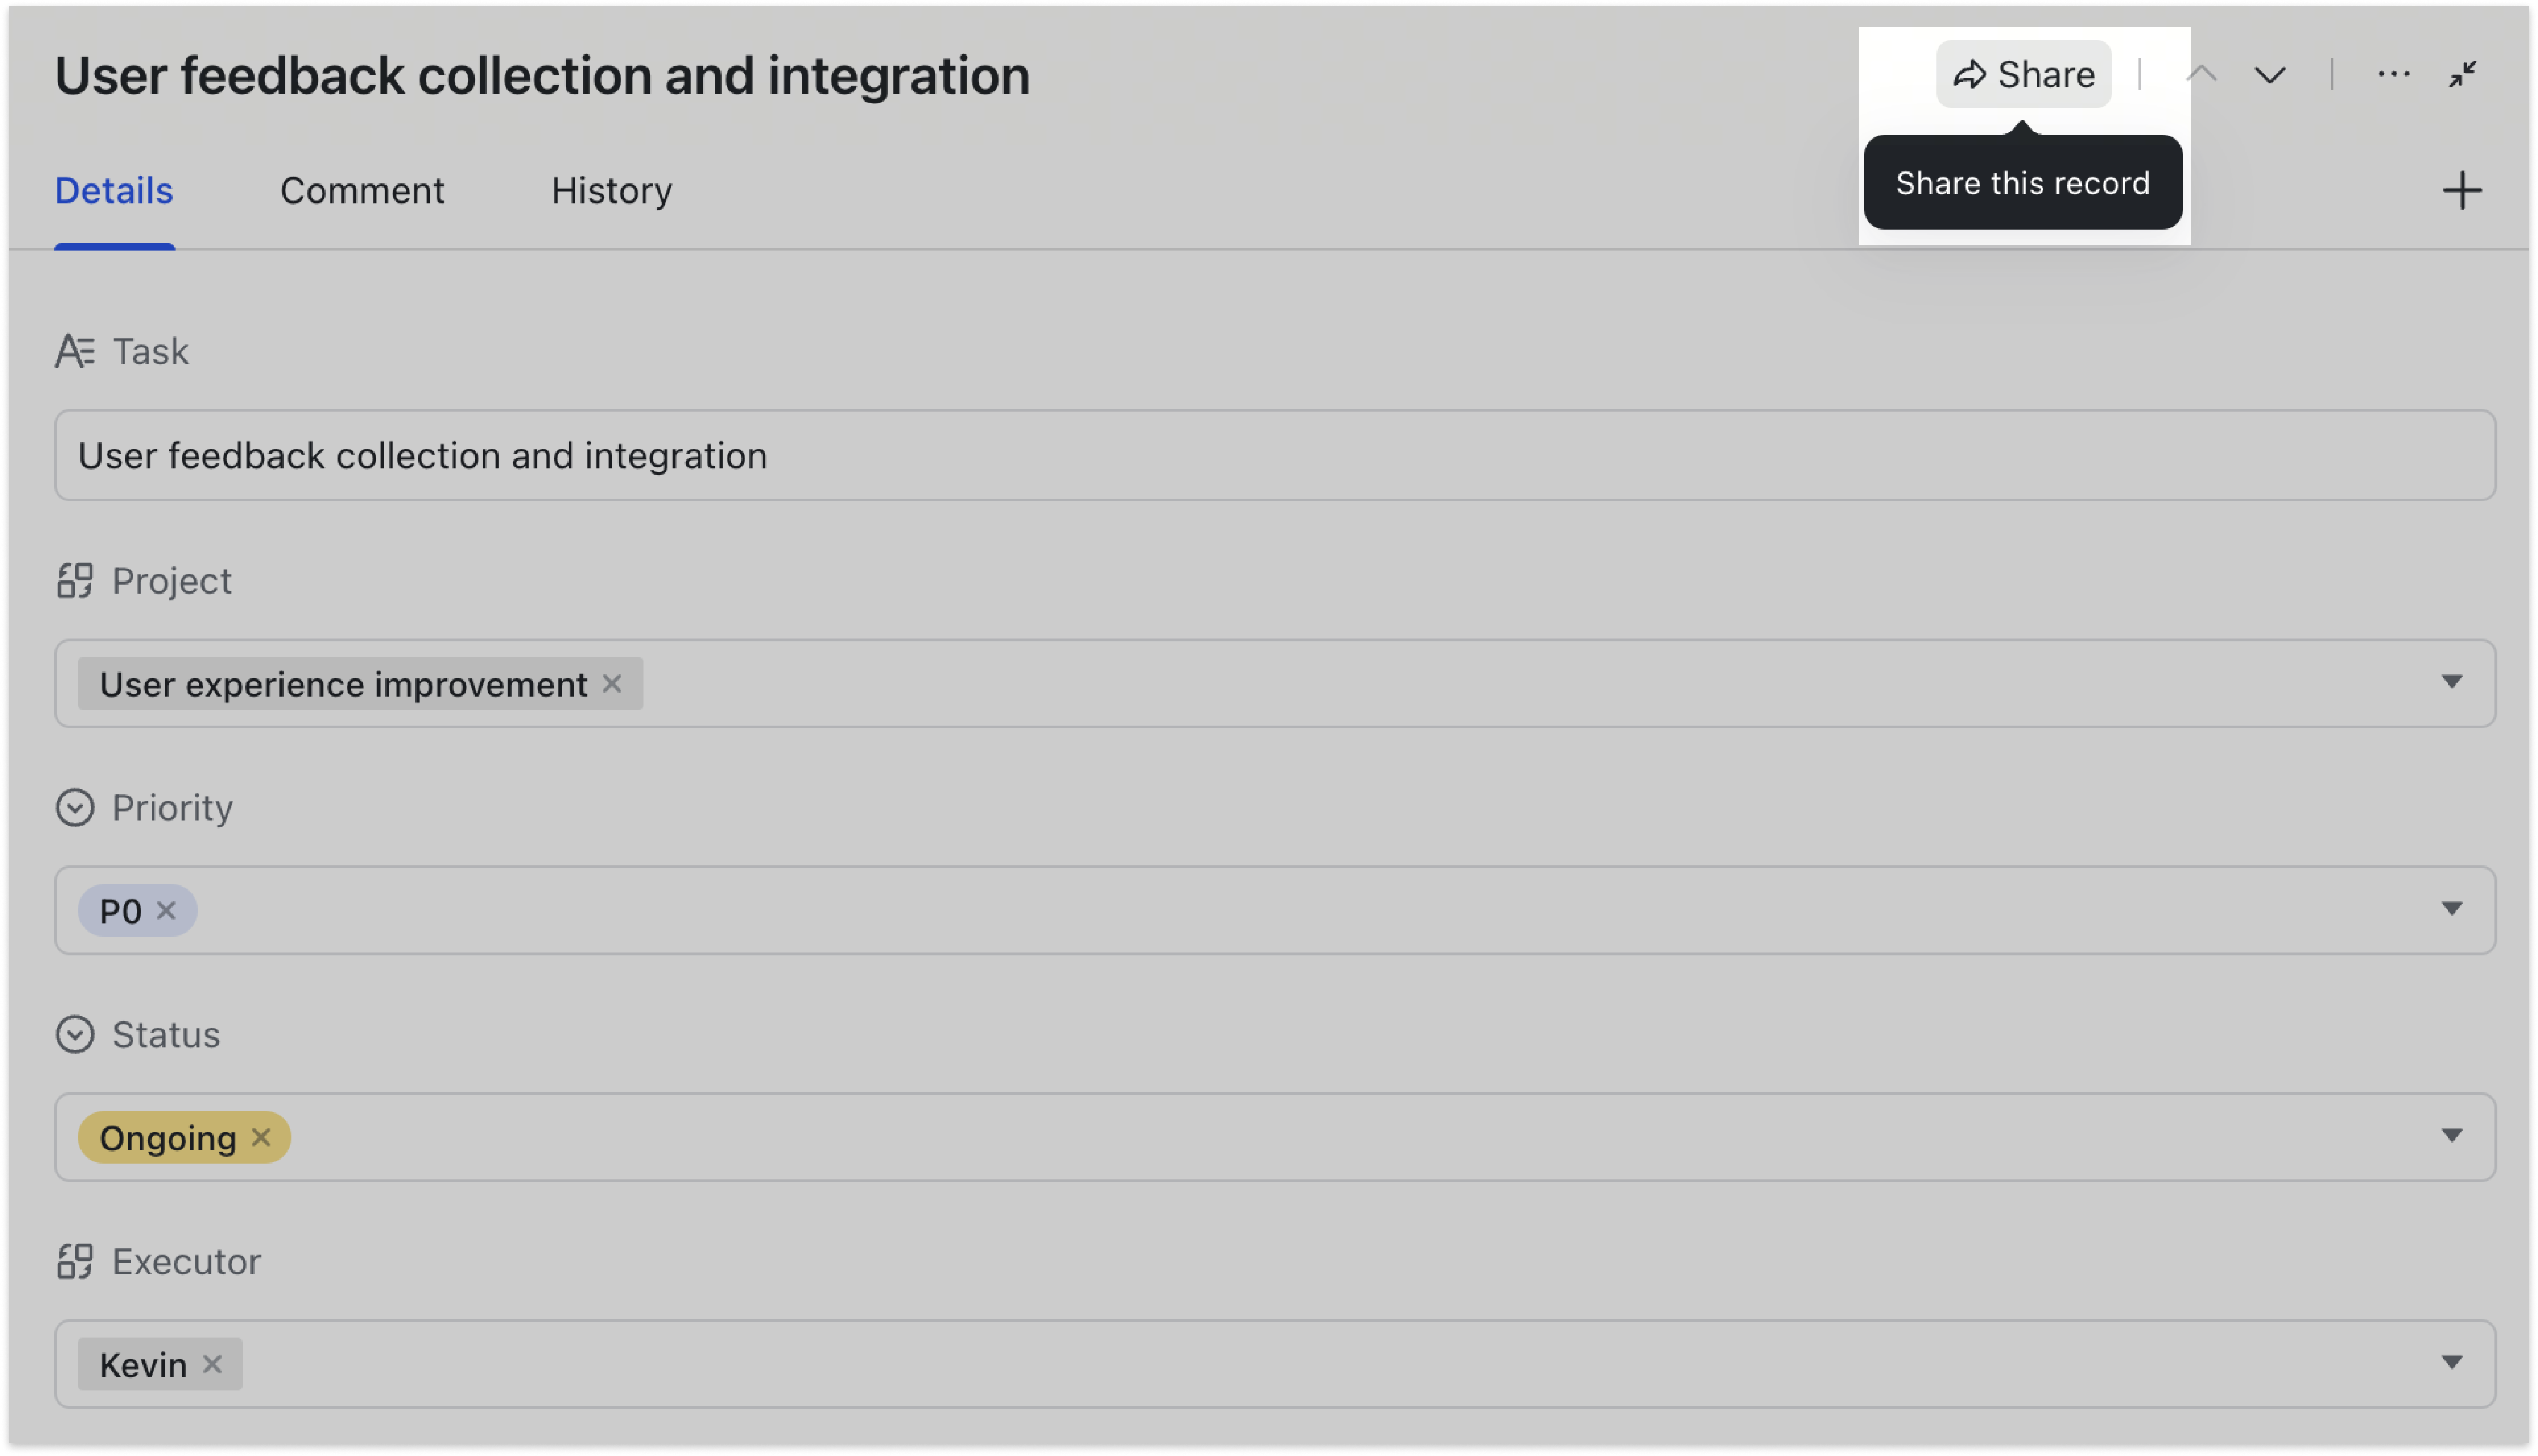Select the Details tab
Image resolution: width=2538 pixels, height=1456 pixels.
click(x=114, y=190)
